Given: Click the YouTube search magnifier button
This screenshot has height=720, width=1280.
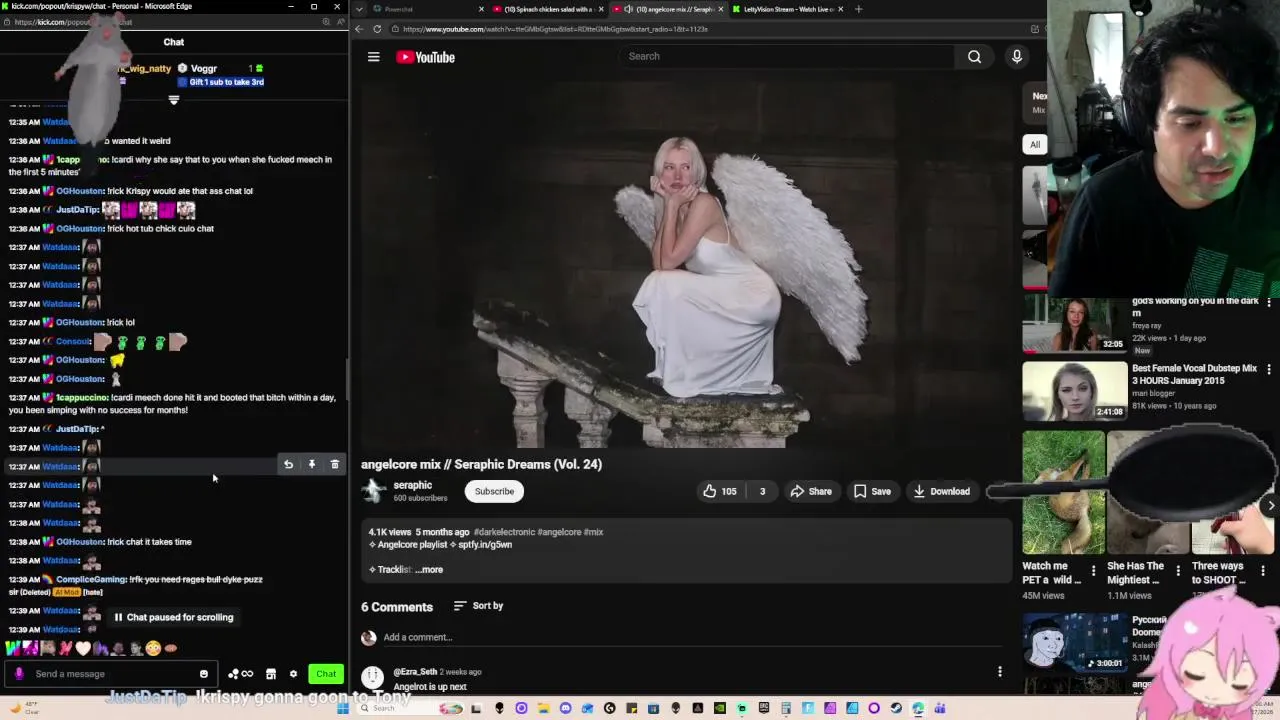Looking at the screenshot, I should point(974,57).
